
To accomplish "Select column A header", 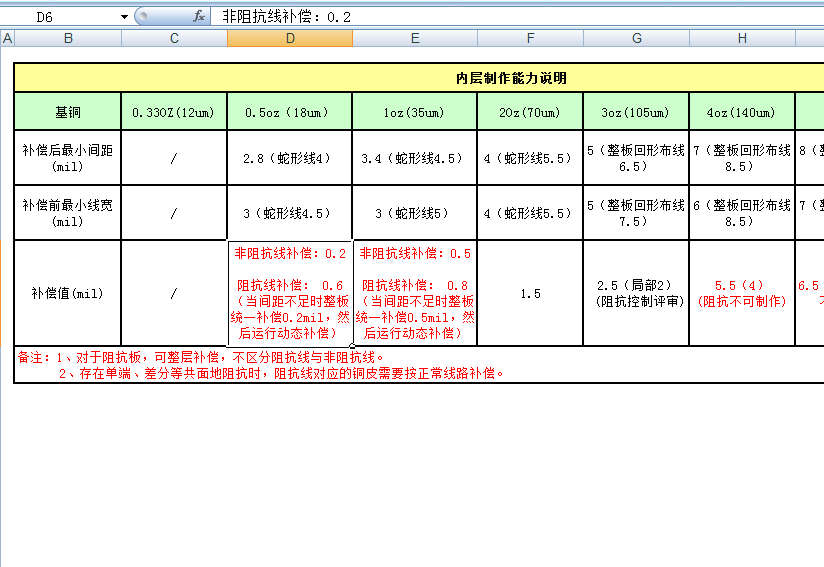I will point(7,38).
